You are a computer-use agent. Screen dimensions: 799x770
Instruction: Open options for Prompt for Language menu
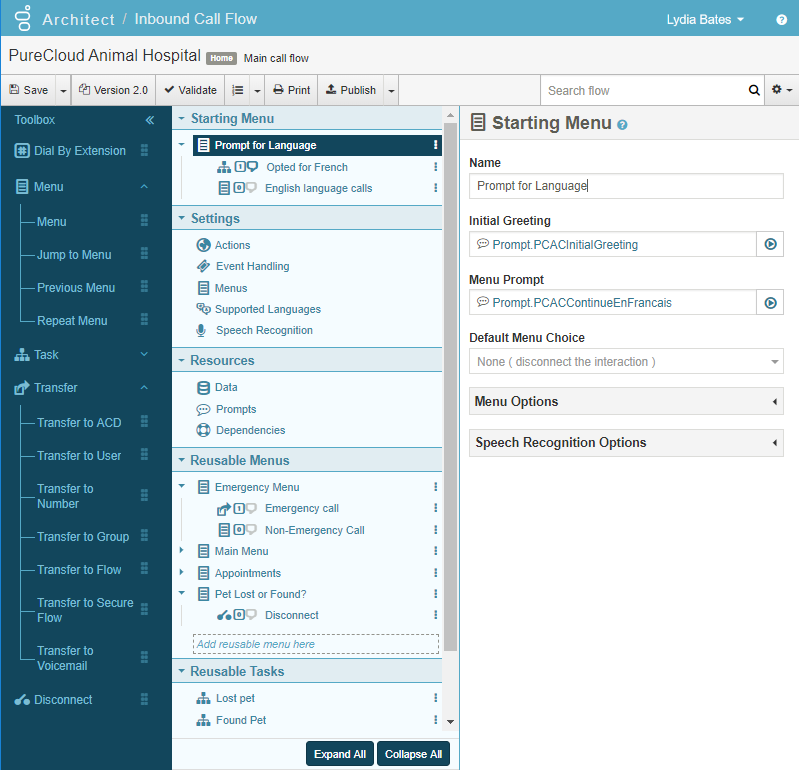pyautogui.click(x=435, y=145)
